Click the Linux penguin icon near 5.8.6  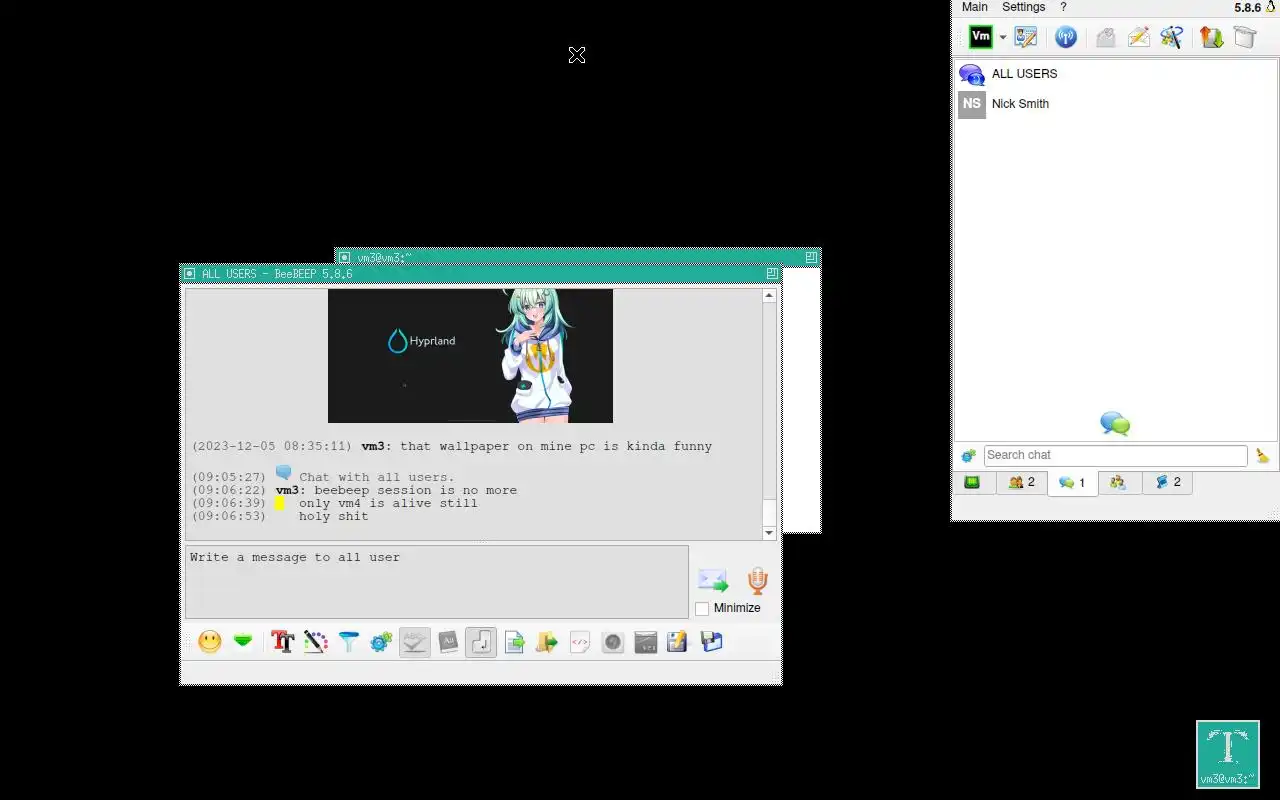click(x=1271, y=7)
